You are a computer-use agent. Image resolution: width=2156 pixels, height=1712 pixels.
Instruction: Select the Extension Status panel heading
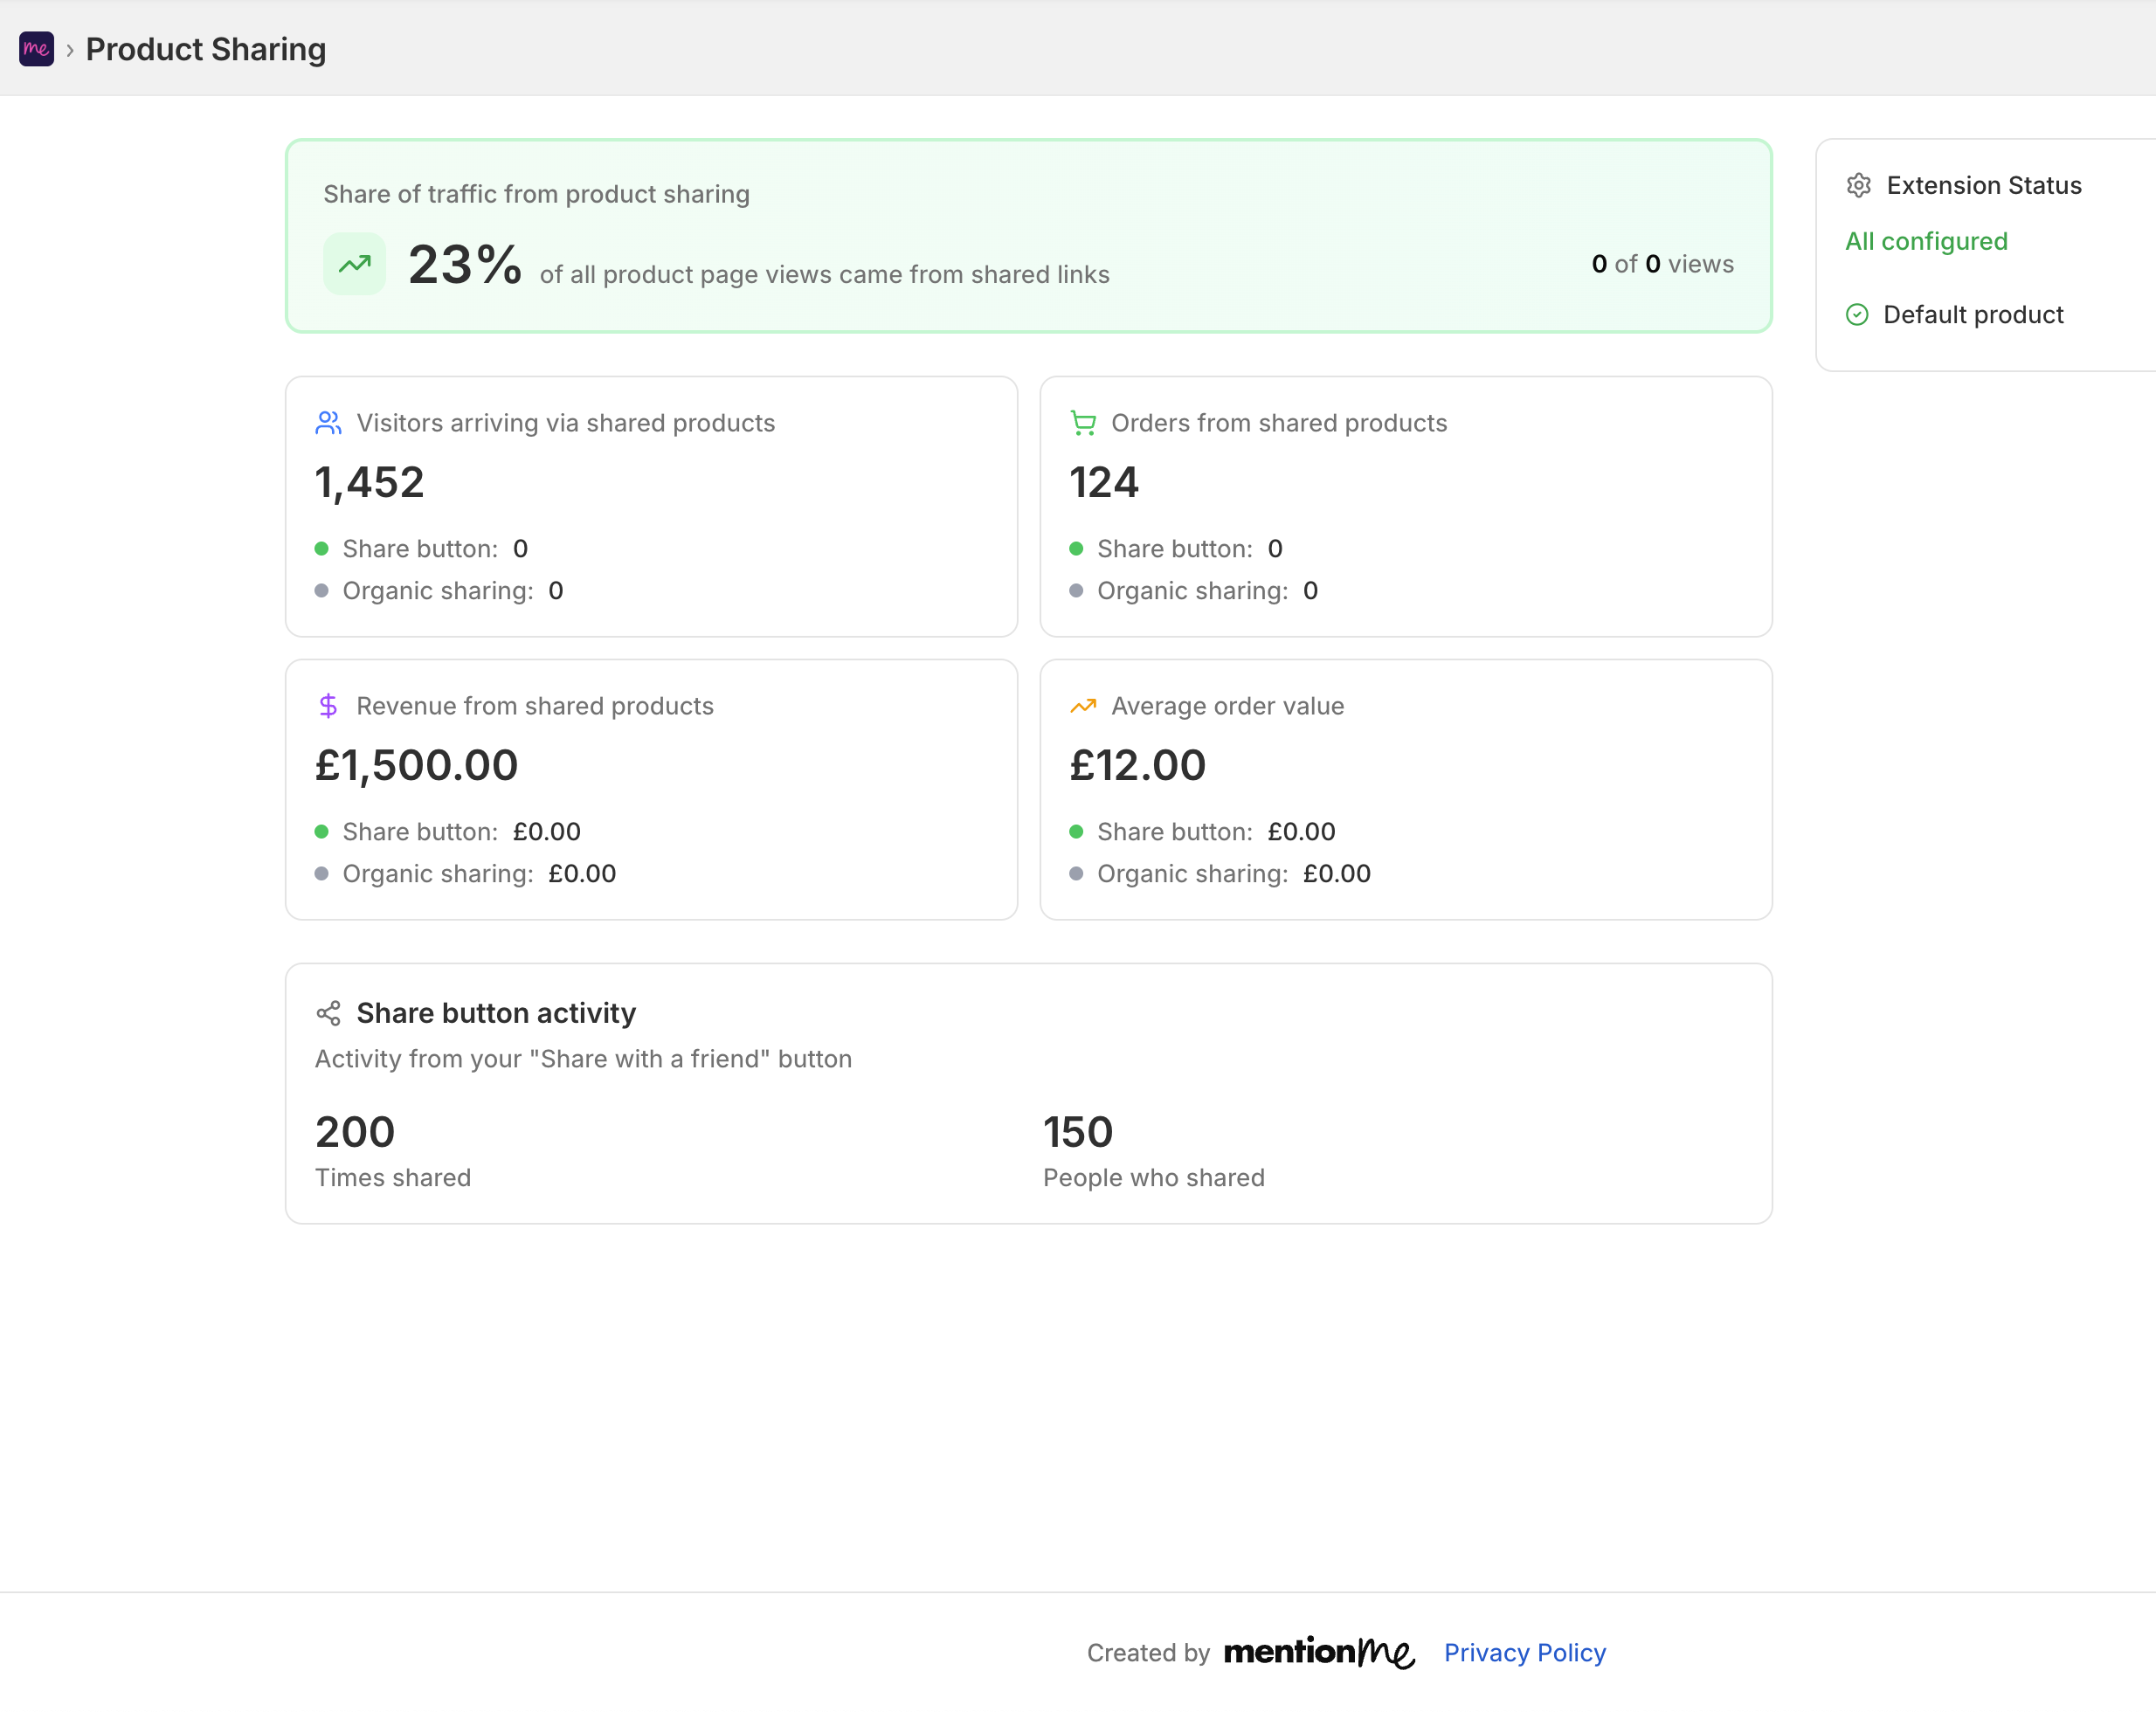tap(1984, 185)
